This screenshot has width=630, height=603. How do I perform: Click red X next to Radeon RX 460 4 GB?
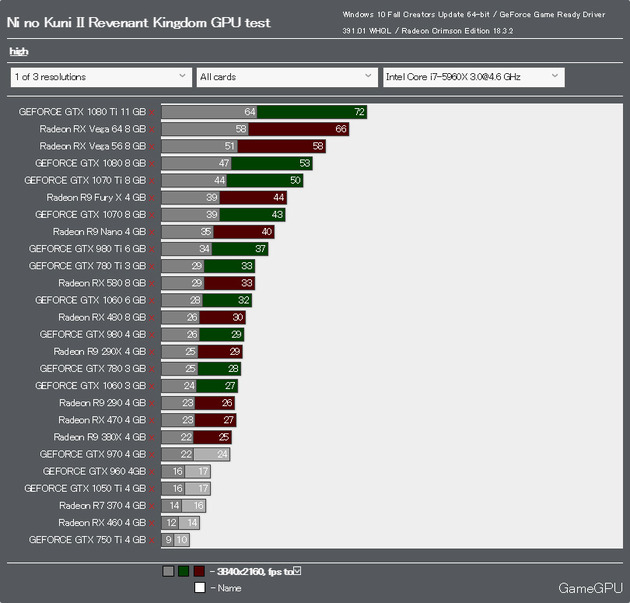click(151, 523)
